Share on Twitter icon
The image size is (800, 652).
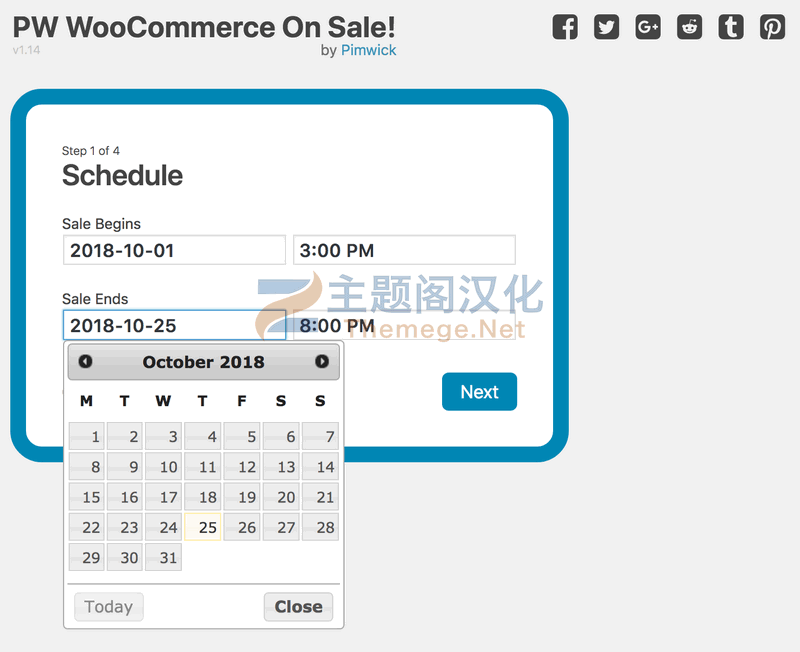point(607,27)
